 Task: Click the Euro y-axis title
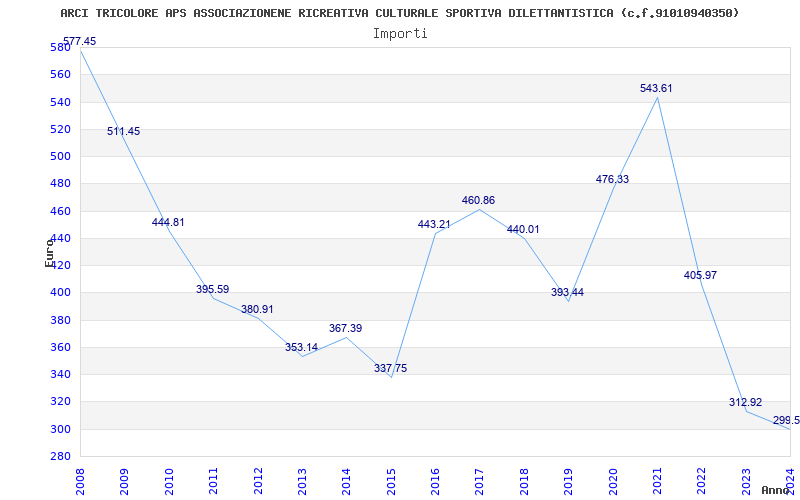click(49, 253)
